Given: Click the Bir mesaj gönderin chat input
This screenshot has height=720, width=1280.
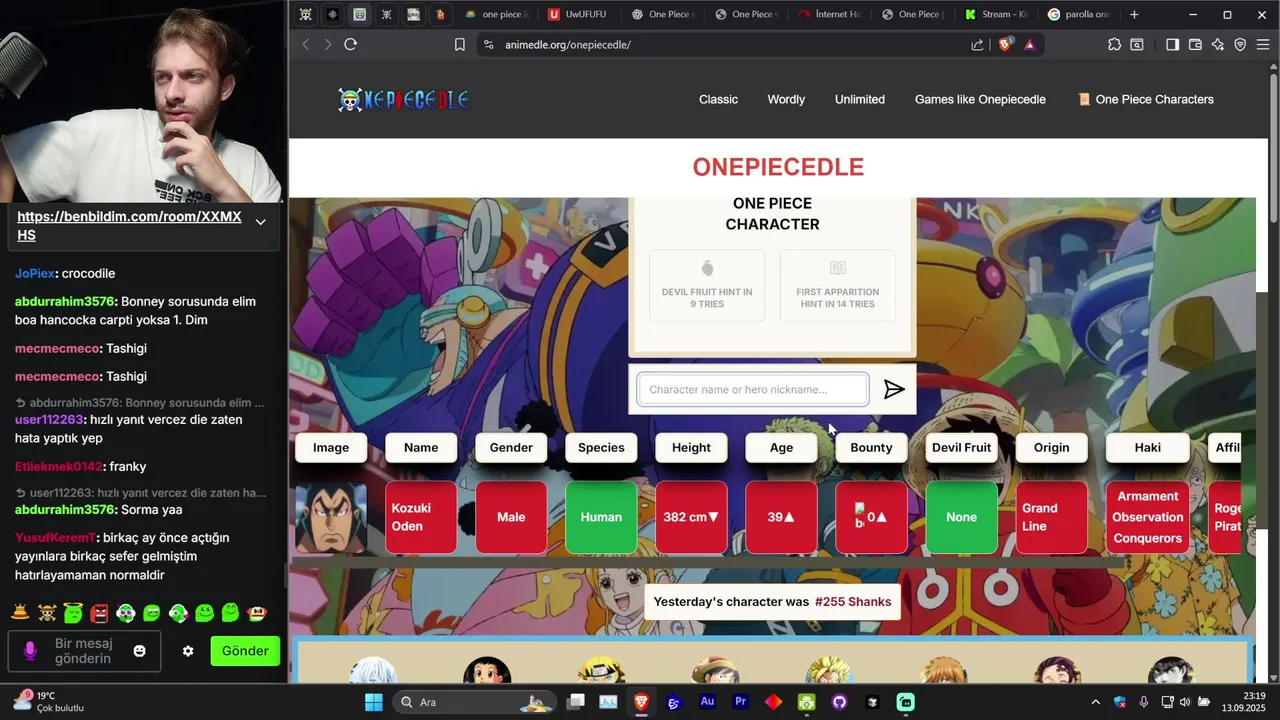Looking at the screenshot, I should click(84, 651).
